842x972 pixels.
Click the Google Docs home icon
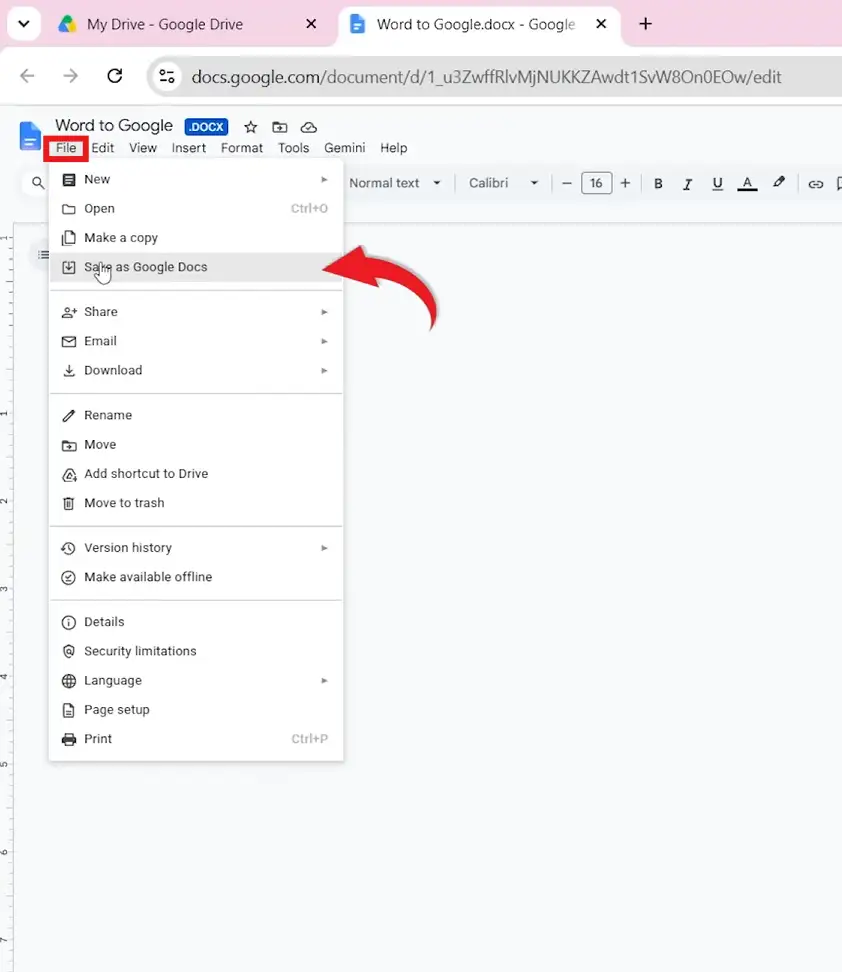pyautogui.click(x=29, y=136)
